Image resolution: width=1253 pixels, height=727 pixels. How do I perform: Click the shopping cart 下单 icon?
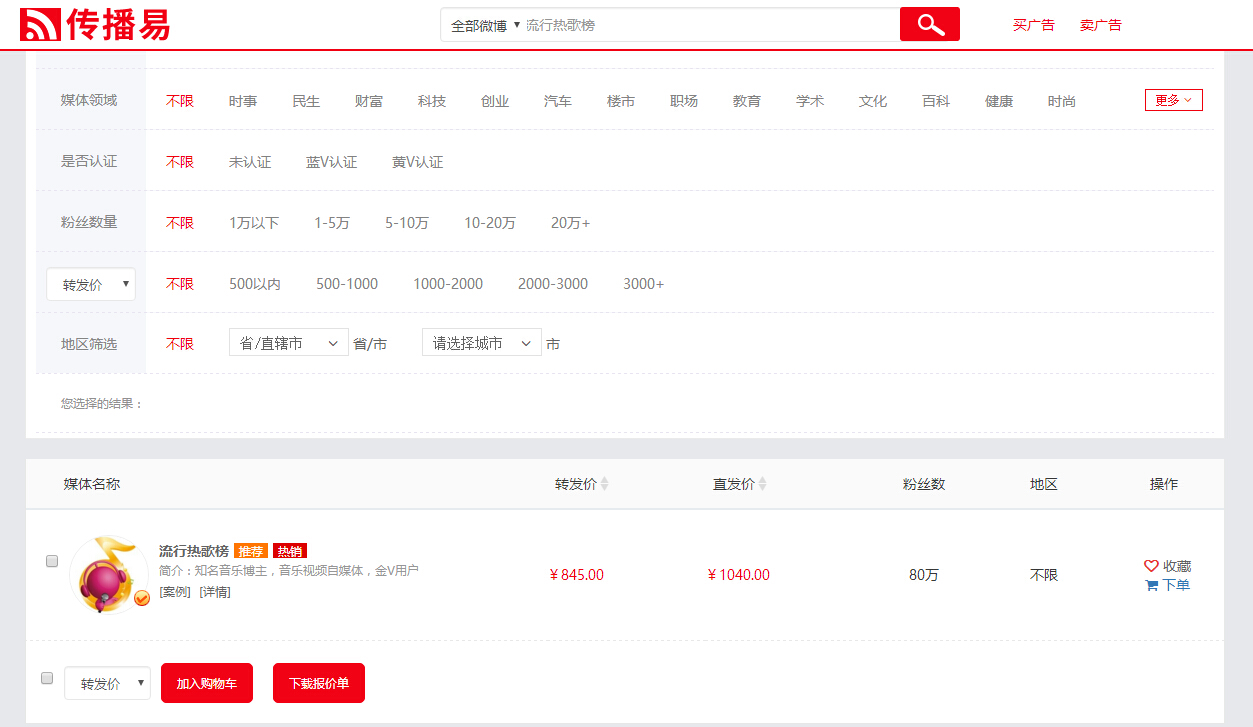tap(1151, 585)
